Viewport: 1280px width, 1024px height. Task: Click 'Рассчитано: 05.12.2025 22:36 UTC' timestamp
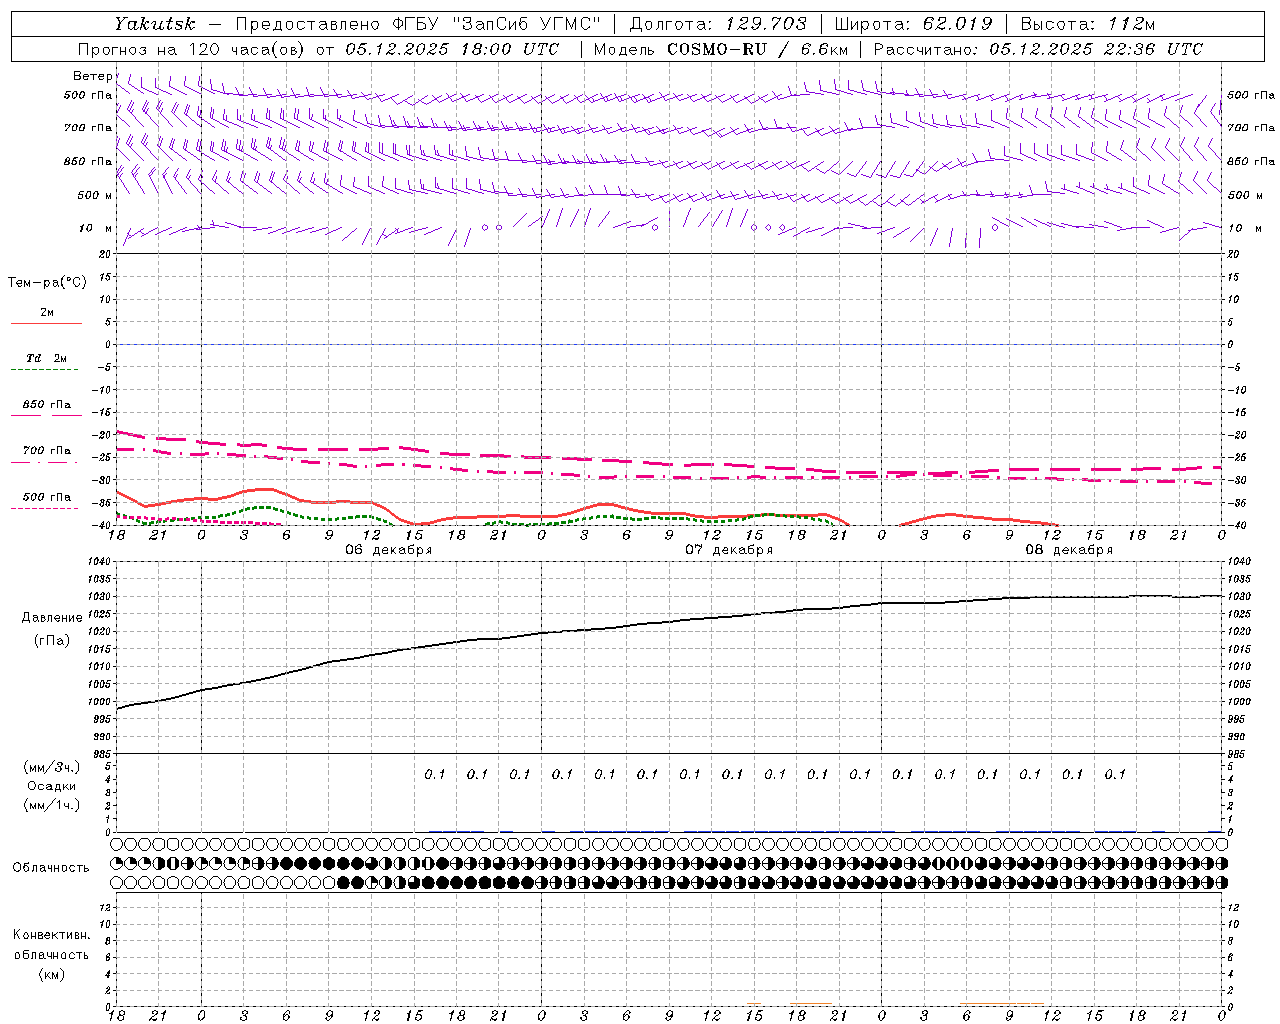(1038, 49)
